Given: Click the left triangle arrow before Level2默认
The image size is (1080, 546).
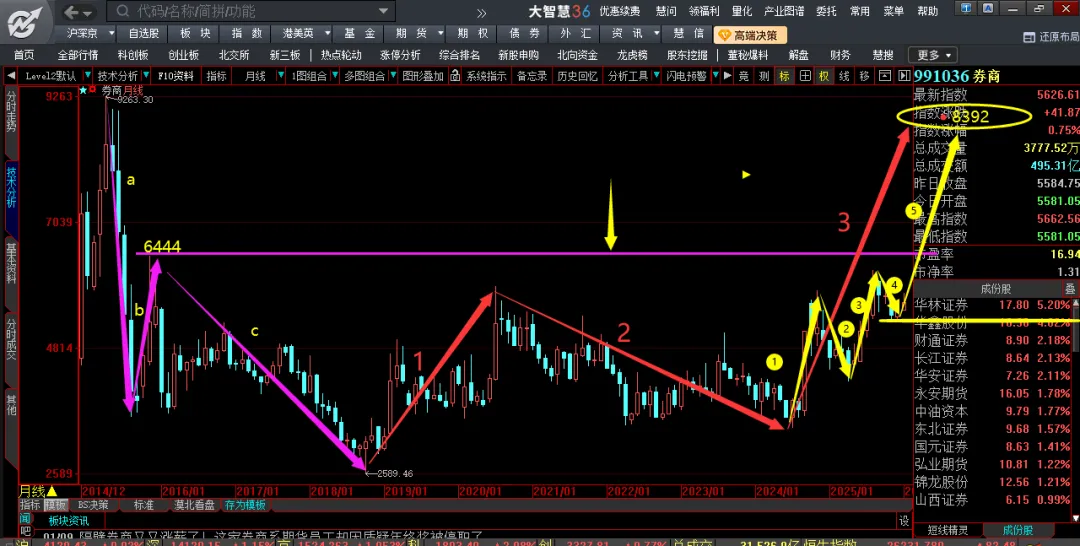Looking at the screenshot, I should (11, 76).
